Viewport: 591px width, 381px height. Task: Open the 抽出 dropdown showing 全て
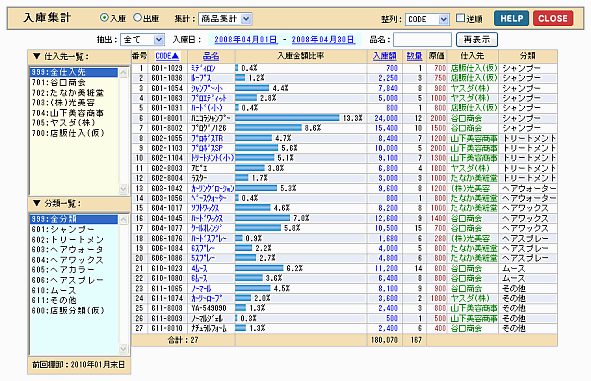(142, 39)
